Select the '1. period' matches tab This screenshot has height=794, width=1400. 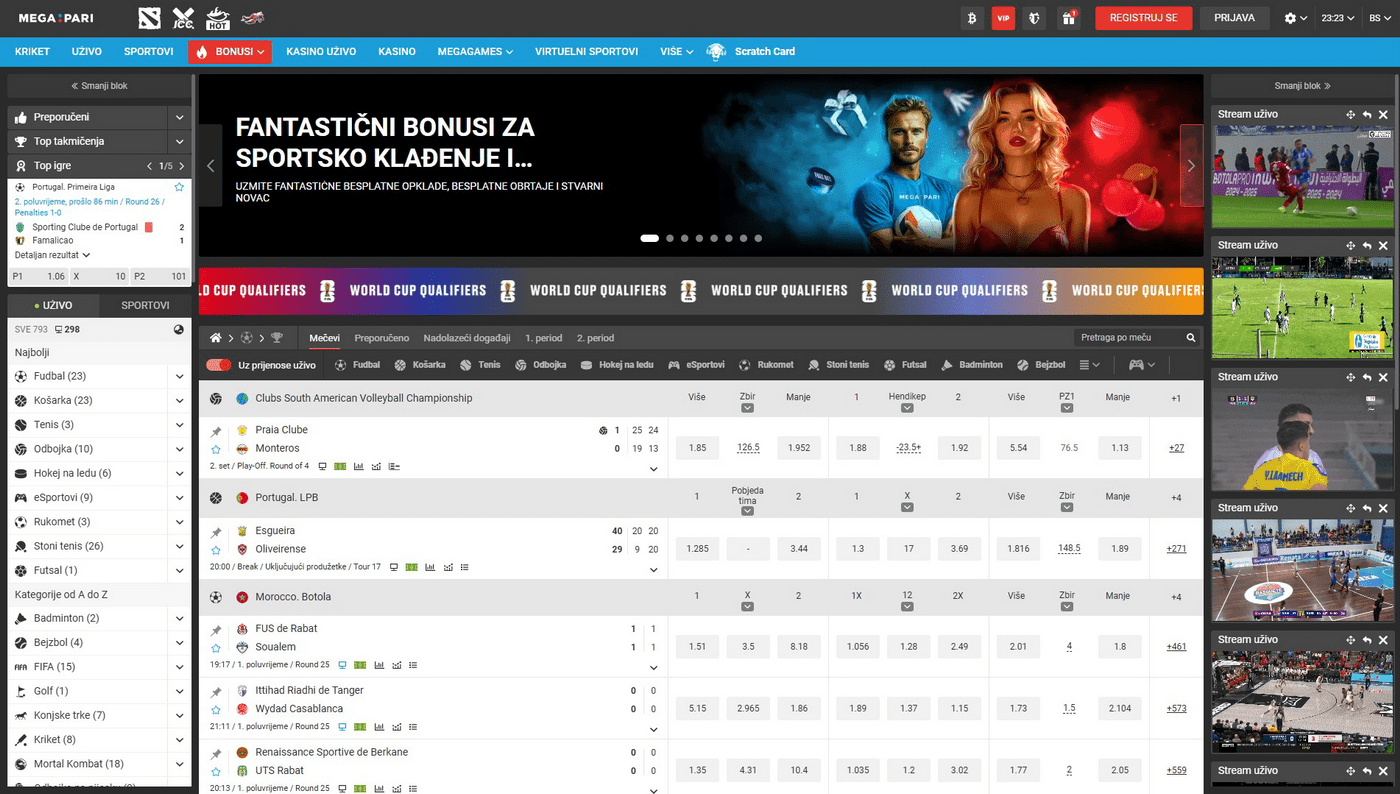point(543,338)
